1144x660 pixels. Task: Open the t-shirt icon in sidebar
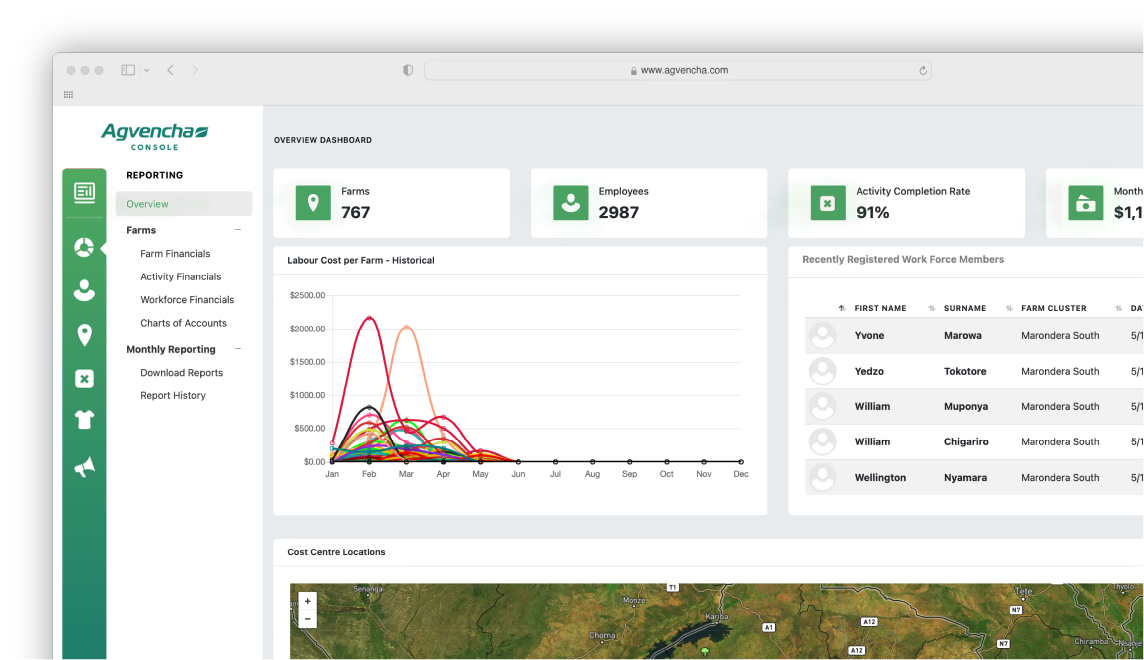[x=84, y=420]
